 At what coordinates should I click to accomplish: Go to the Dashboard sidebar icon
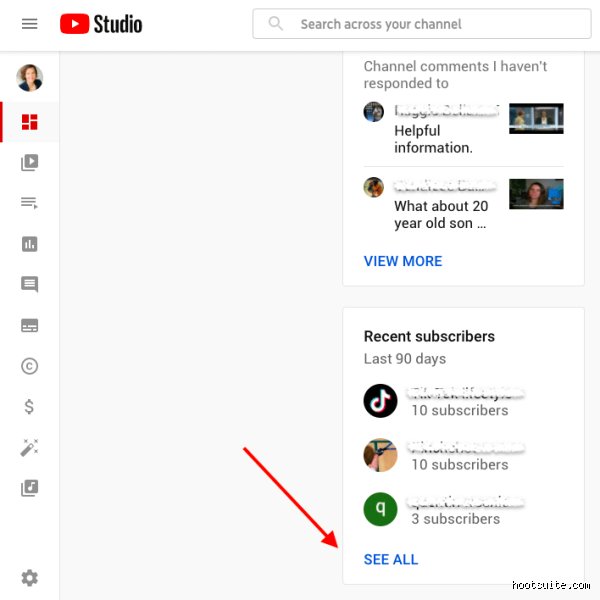[29, 122]
